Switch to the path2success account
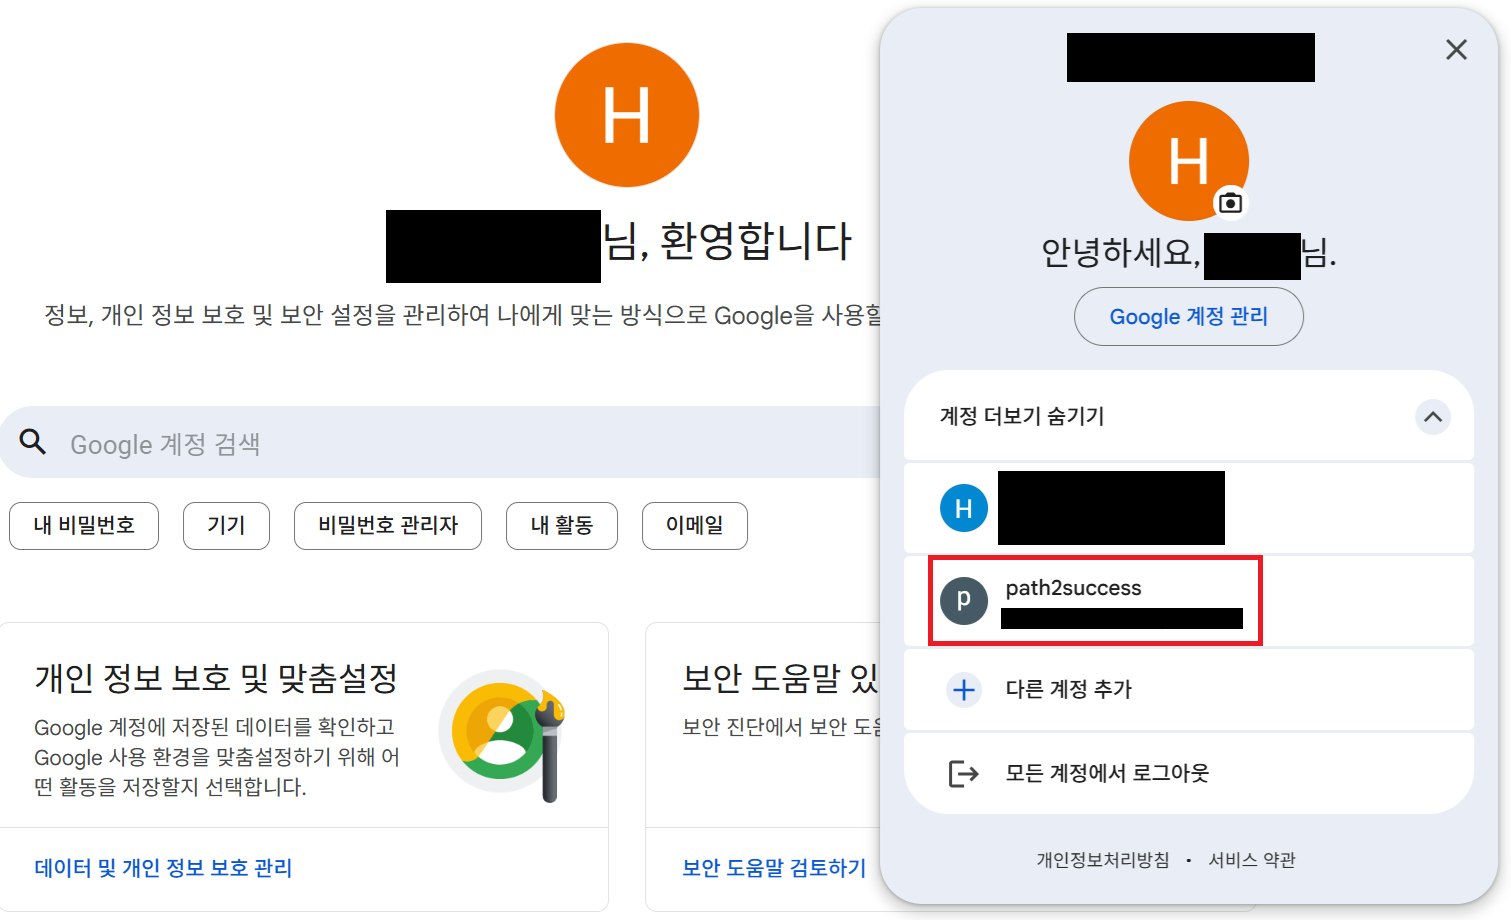Screen dimensions: 1511x920 tap(1188, 601)
